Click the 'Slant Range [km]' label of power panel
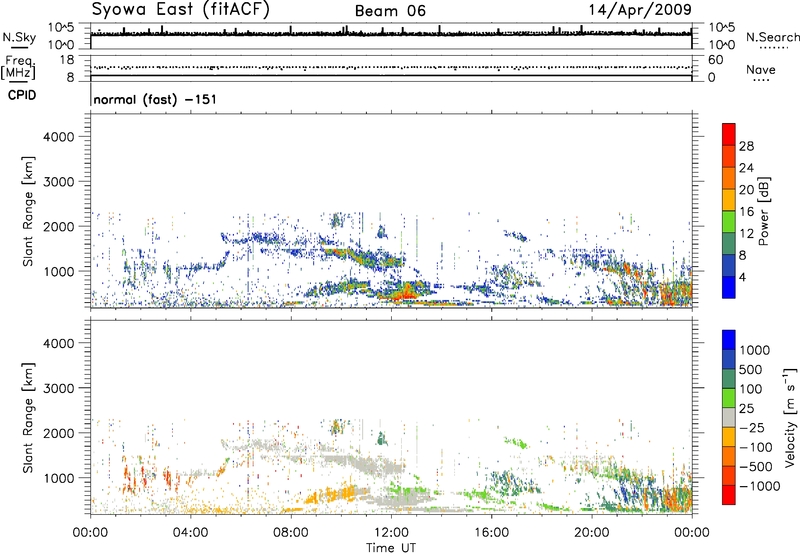The image size is (800, 554). 28,211
